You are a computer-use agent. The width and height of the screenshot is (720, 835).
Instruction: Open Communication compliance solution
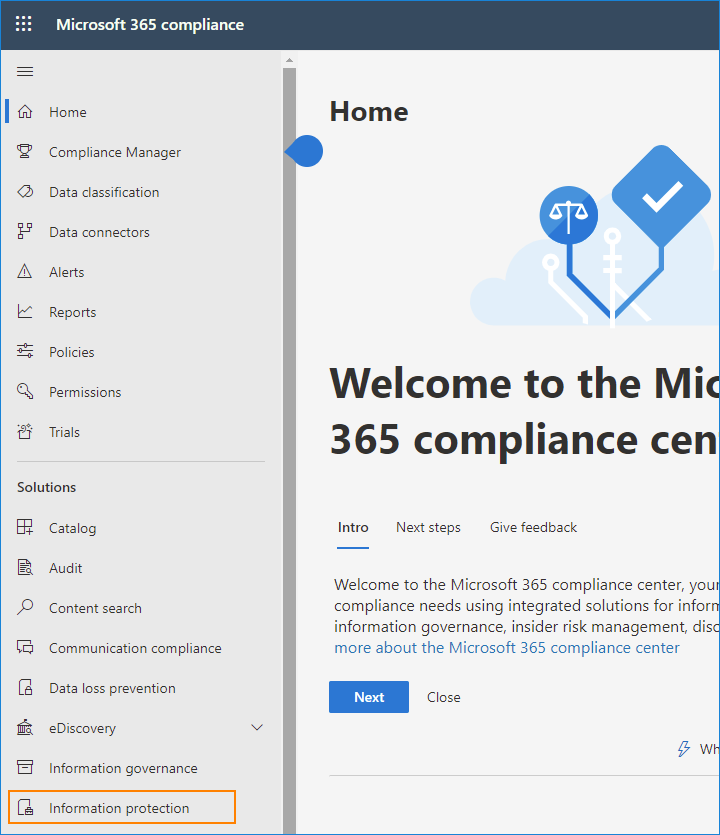[135, 648]
